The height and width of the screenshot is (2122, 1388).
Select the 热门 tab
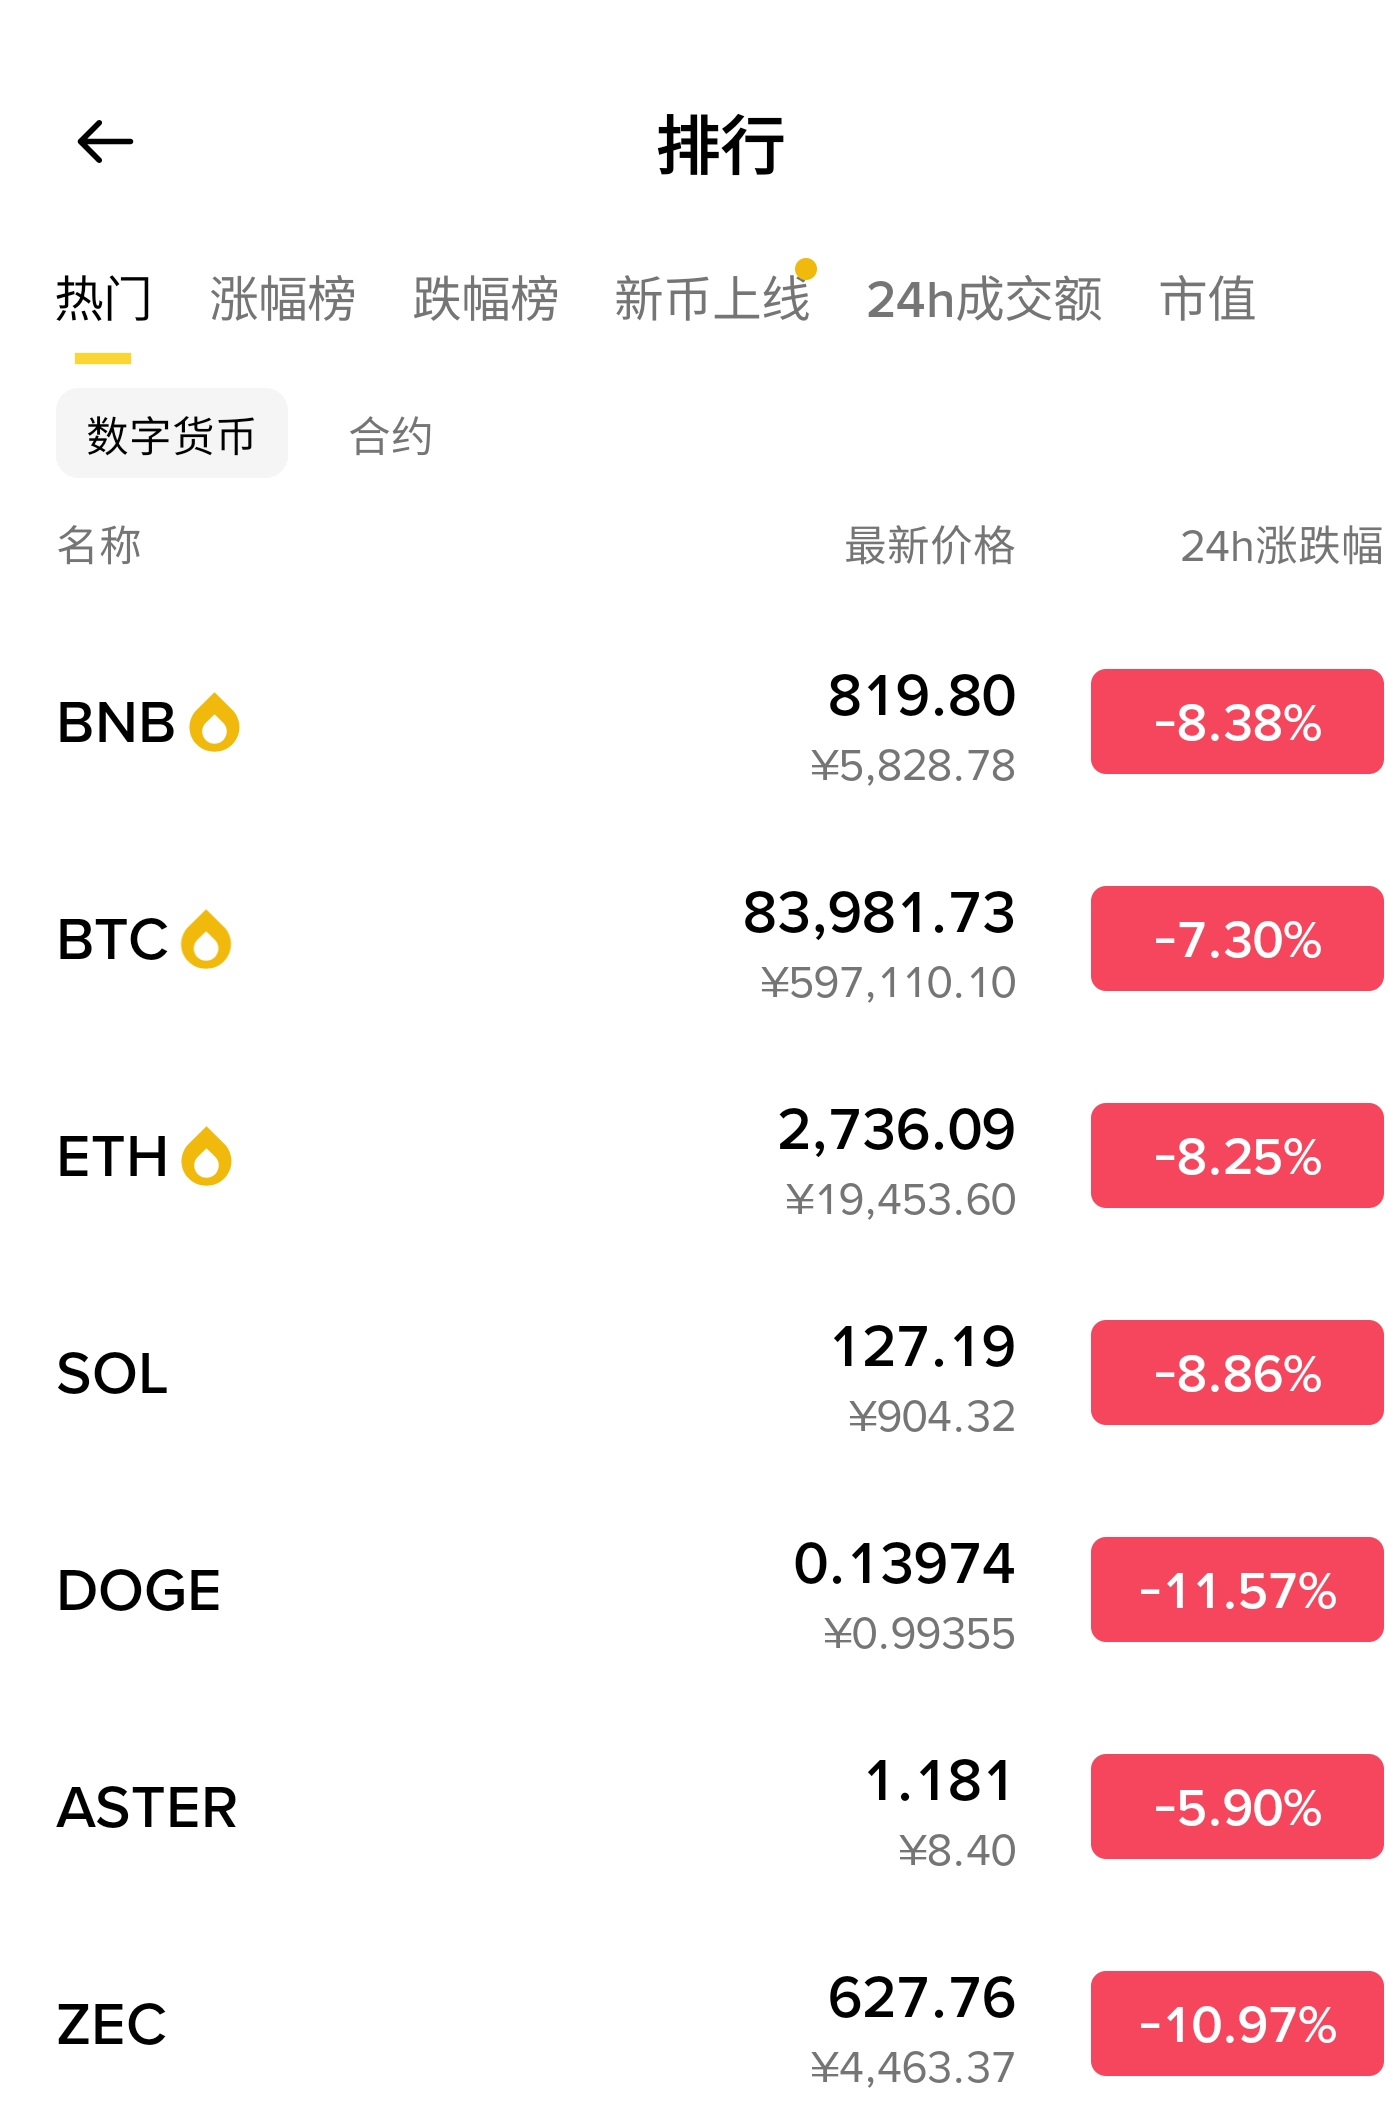click(x=103, y=299)
